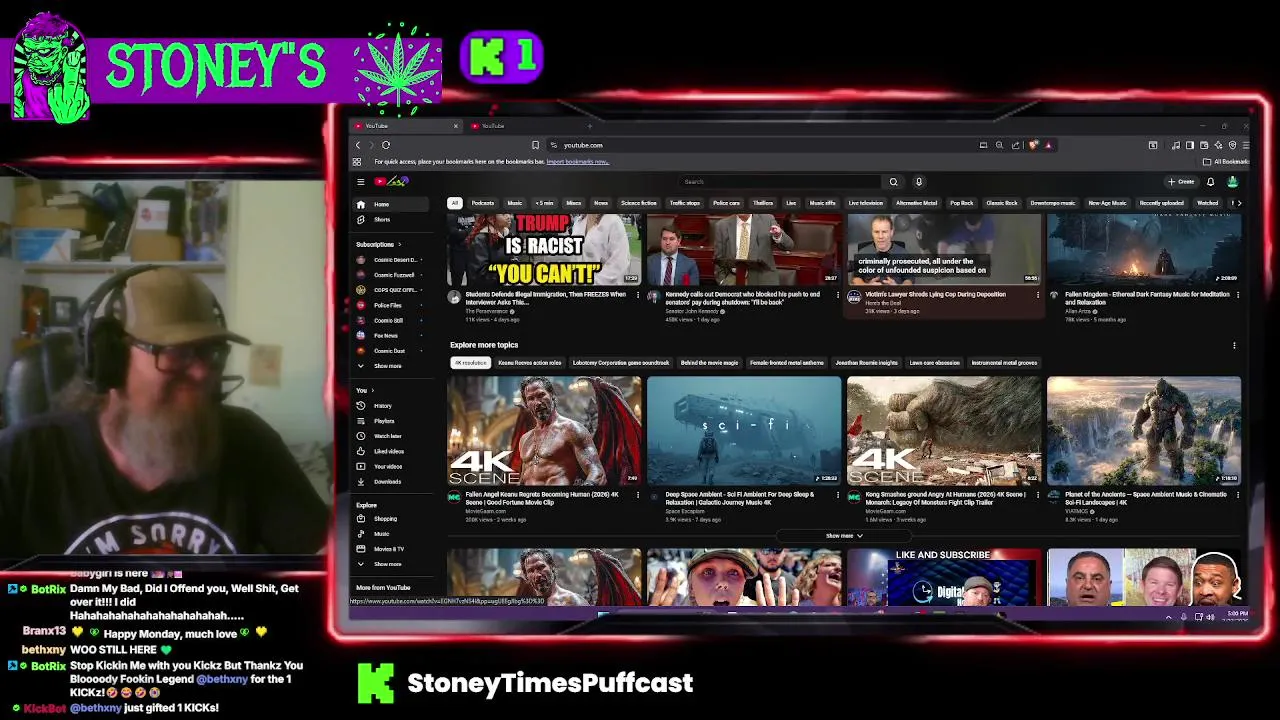Open a new browser tab with plus button
This screenshot has width=1280, height=720.
pyautogui.click(x=589, y=126)
